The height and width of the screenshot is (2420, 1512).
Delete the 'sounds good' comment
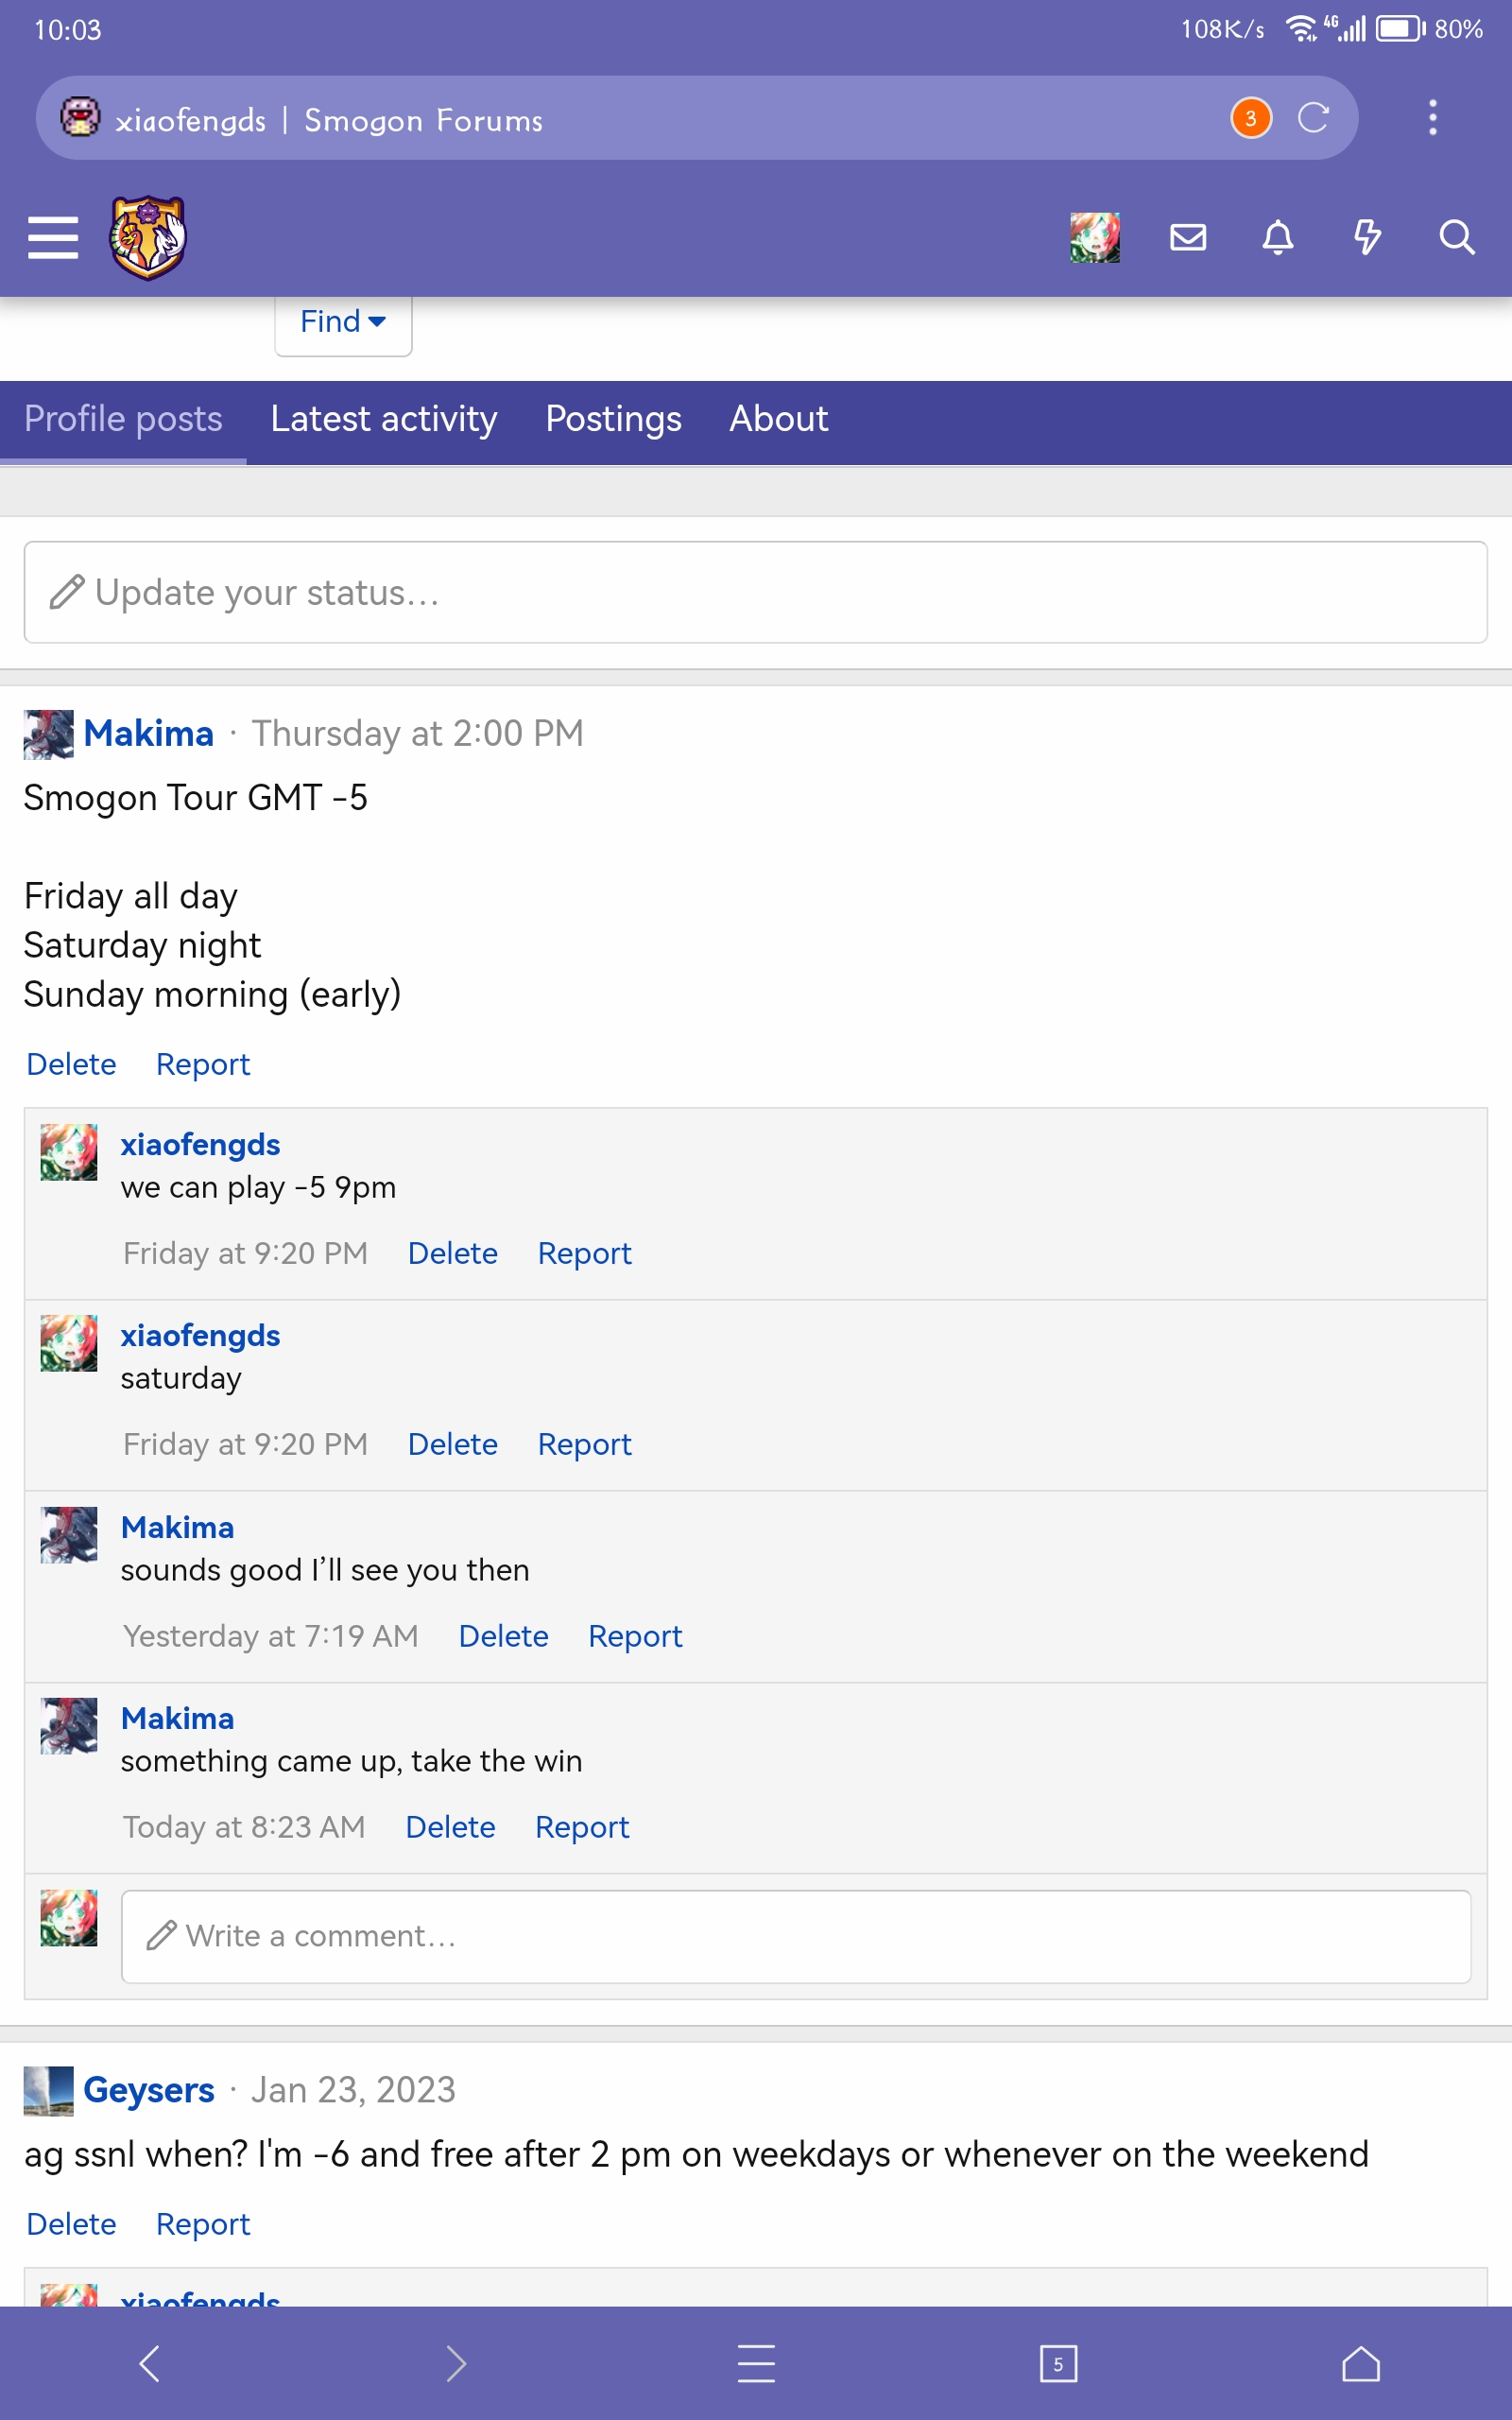tap(503, 1636)
